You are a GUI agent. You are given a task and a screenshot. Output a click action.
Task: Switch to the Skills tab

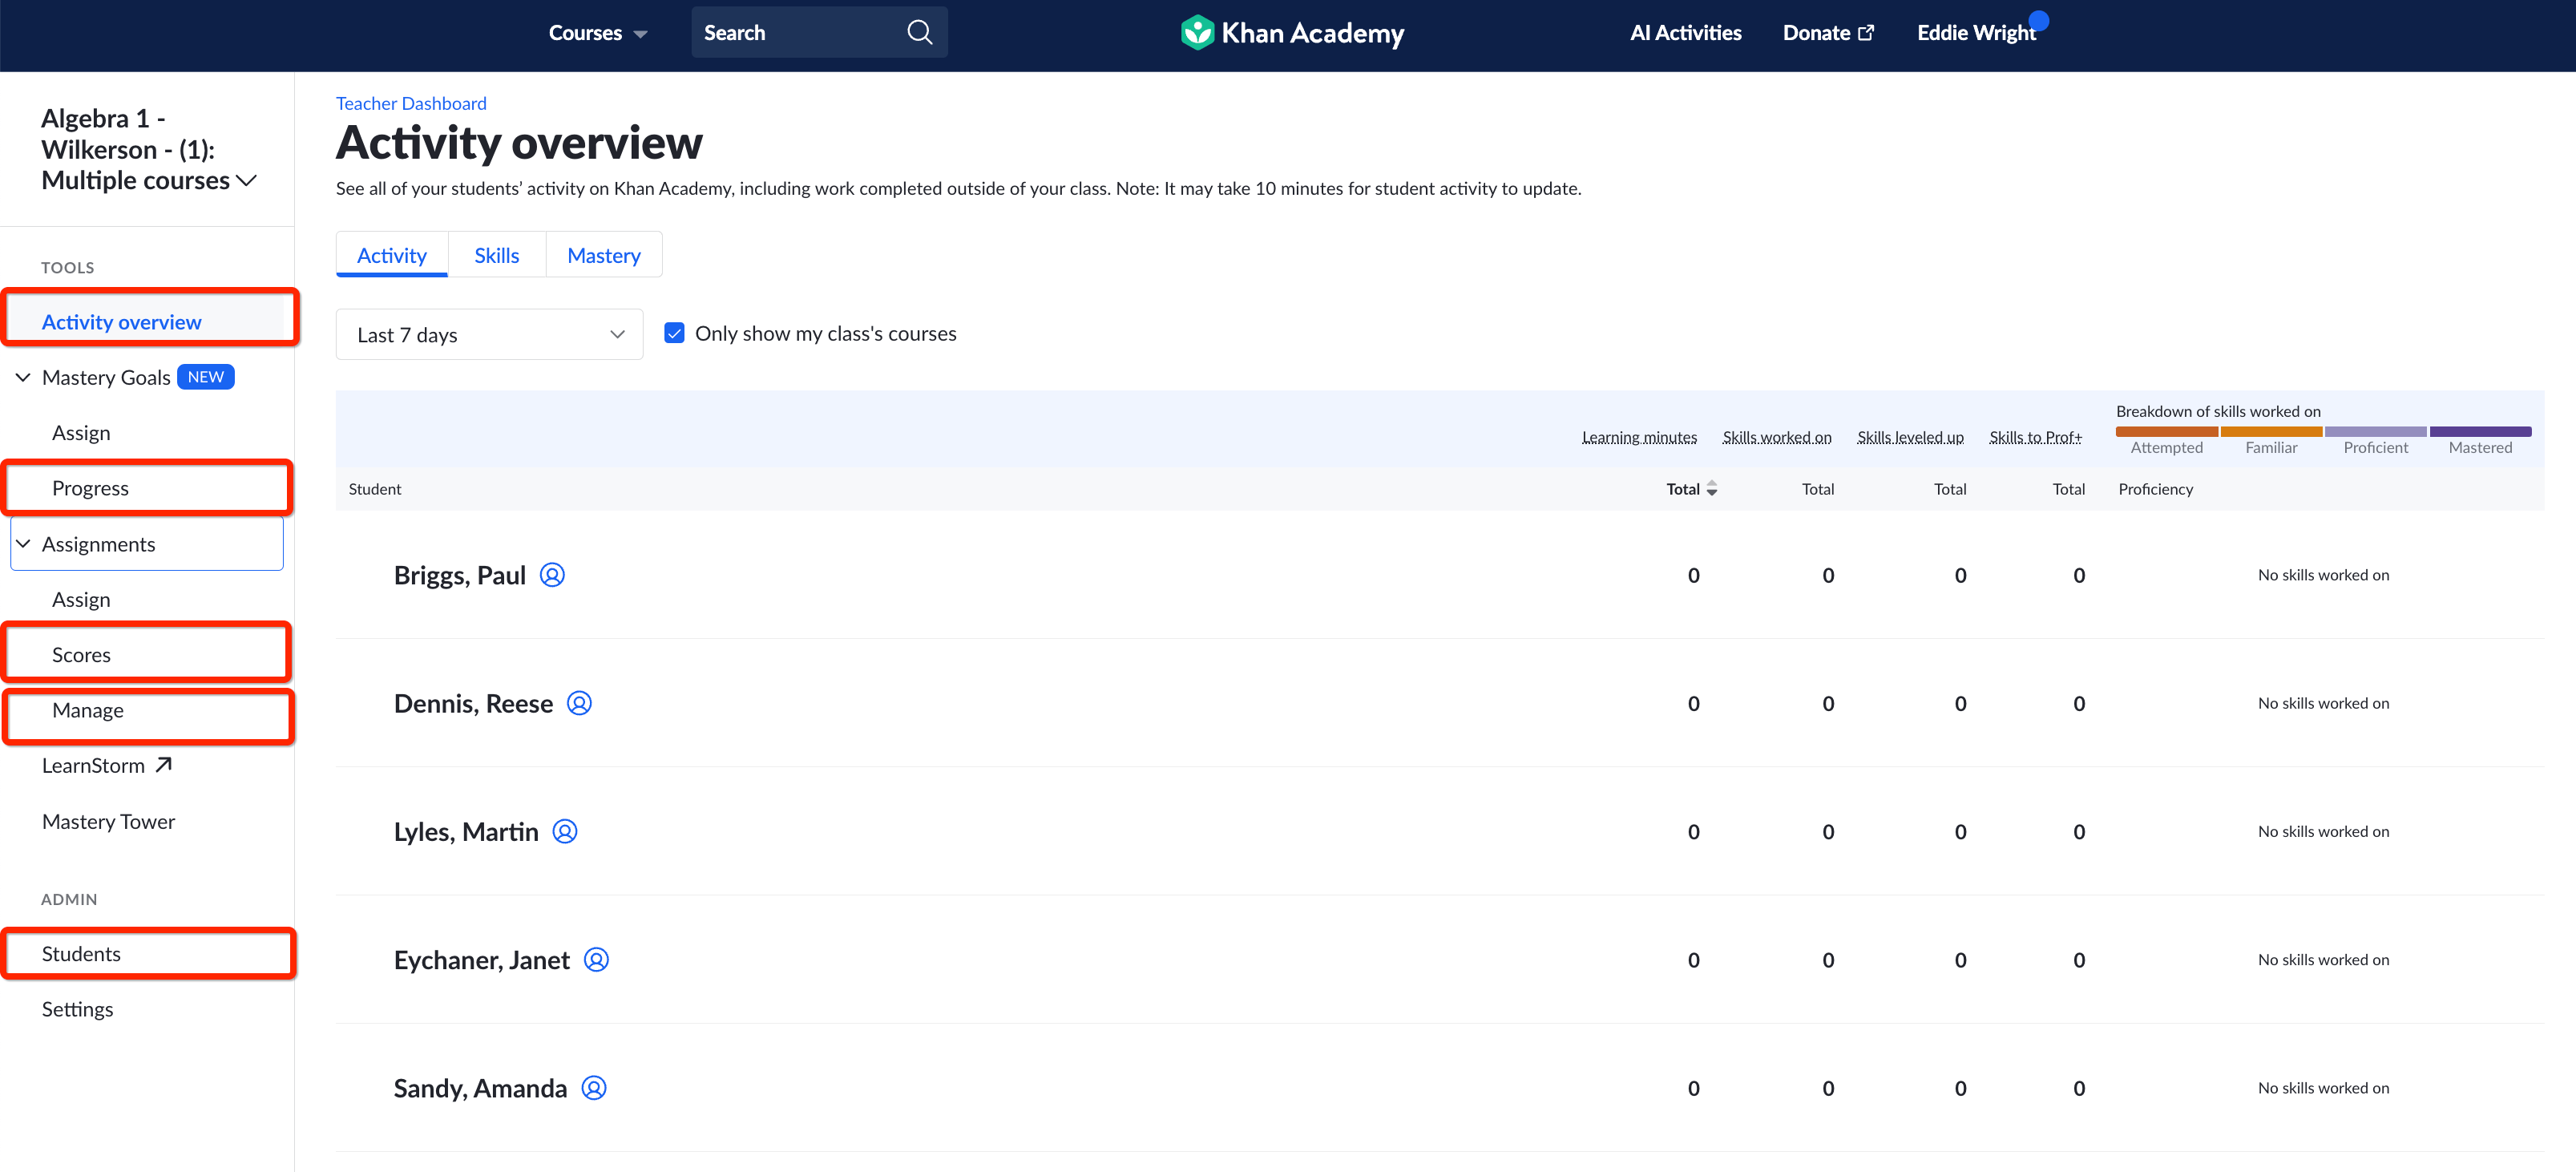click(496, 255)
